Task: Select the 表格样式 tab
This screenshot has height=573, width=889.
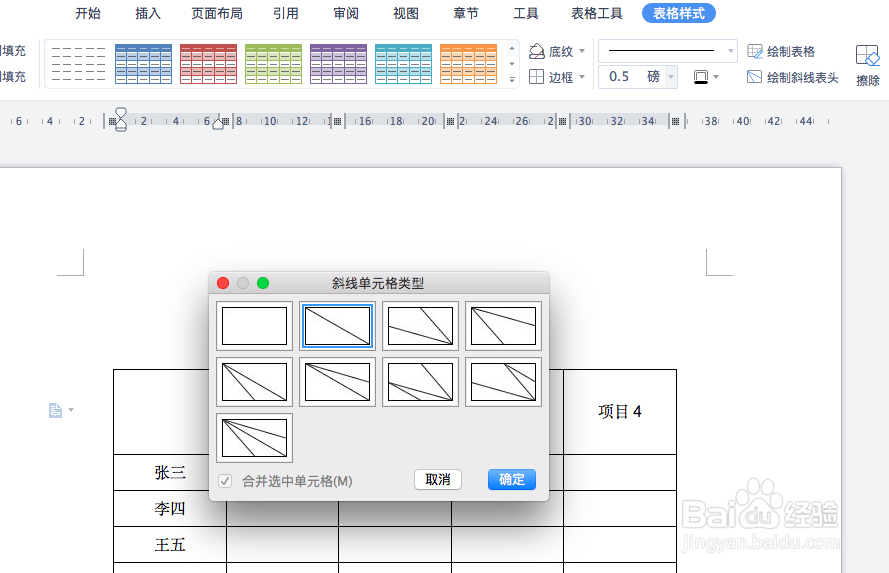Action: coord(679,13)
